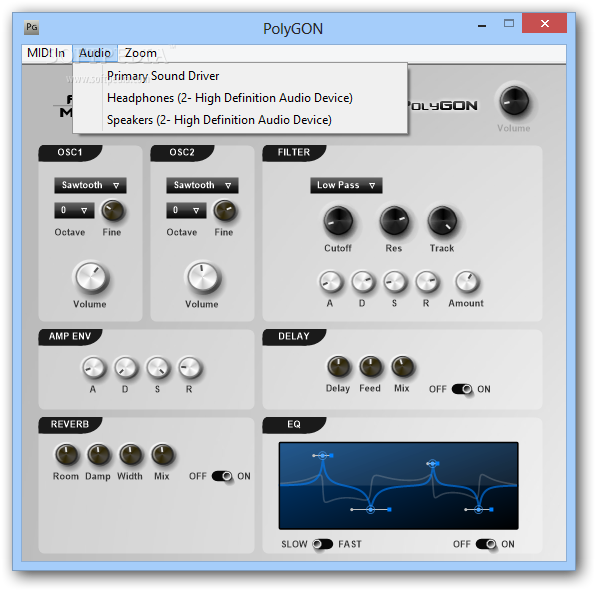Click the second EQ band dip node
Image resolution: width=596 pixels, height=591 pixels.
tap(371, 509)
